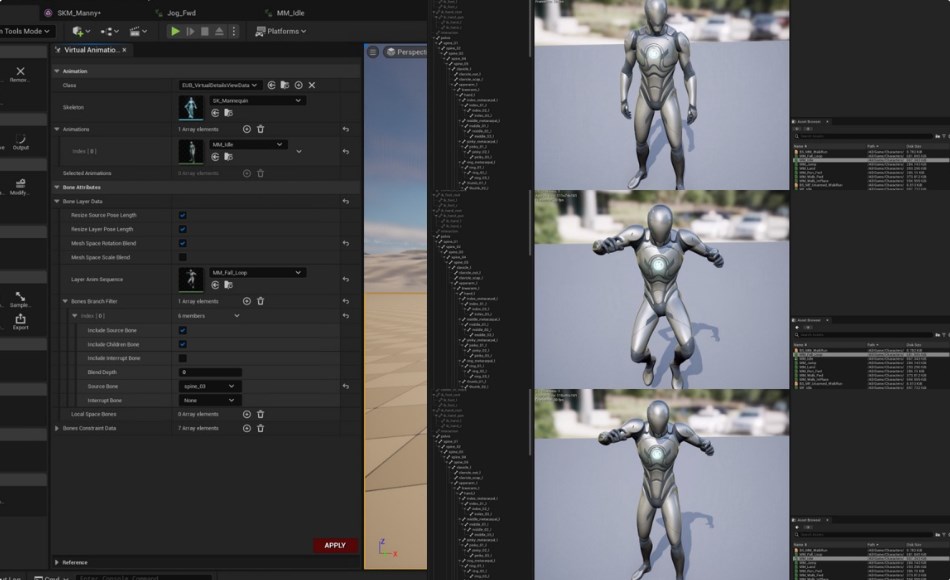Image resolution: width=950 pixels, height=580 pixels.
Task: Enable Mesh Space Scale Blend
Action: 183,257
